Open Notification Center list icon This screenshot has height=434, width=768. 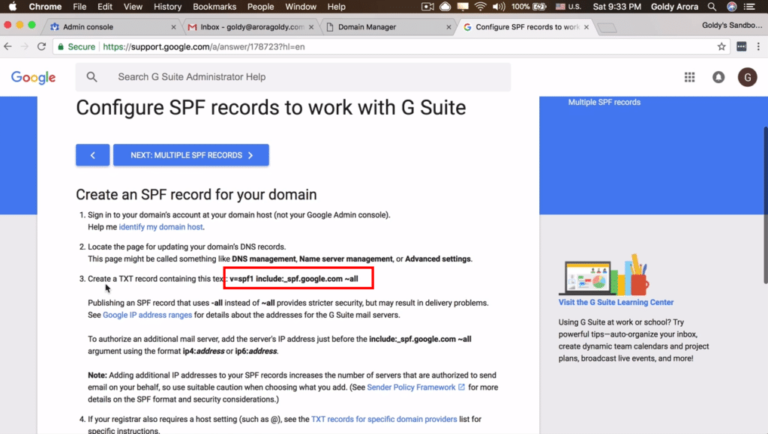click(x=749, y=7)
